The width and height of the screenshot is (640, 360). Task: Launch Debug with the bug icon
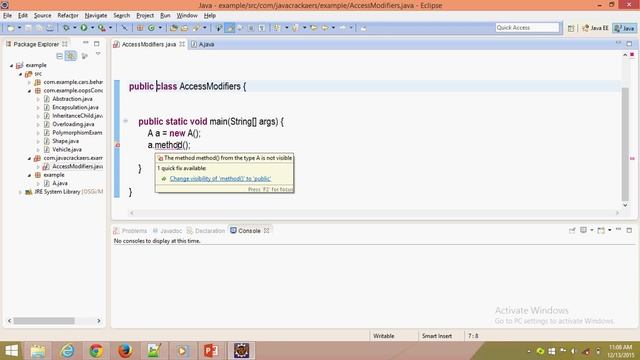click(66, 28)
